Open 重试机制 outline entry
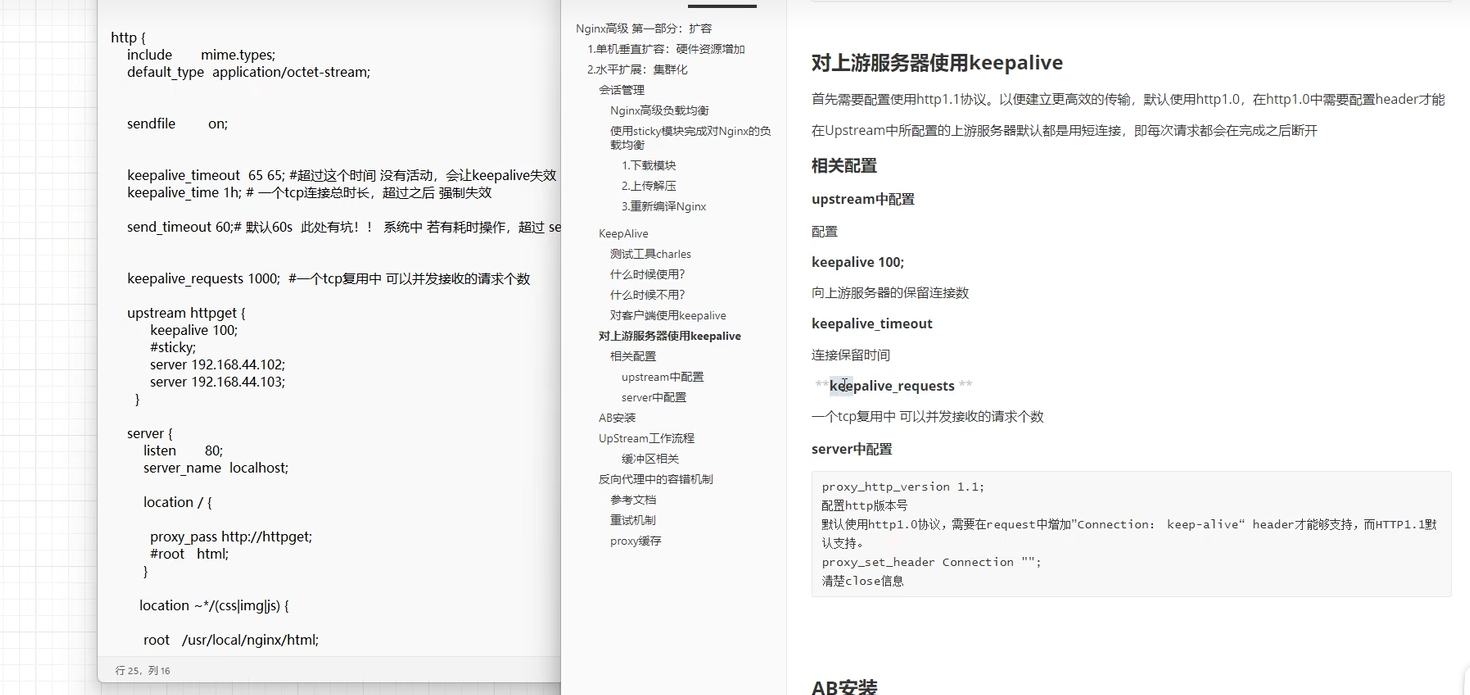This screenshot has height=695, width=1470. (633, 521)
